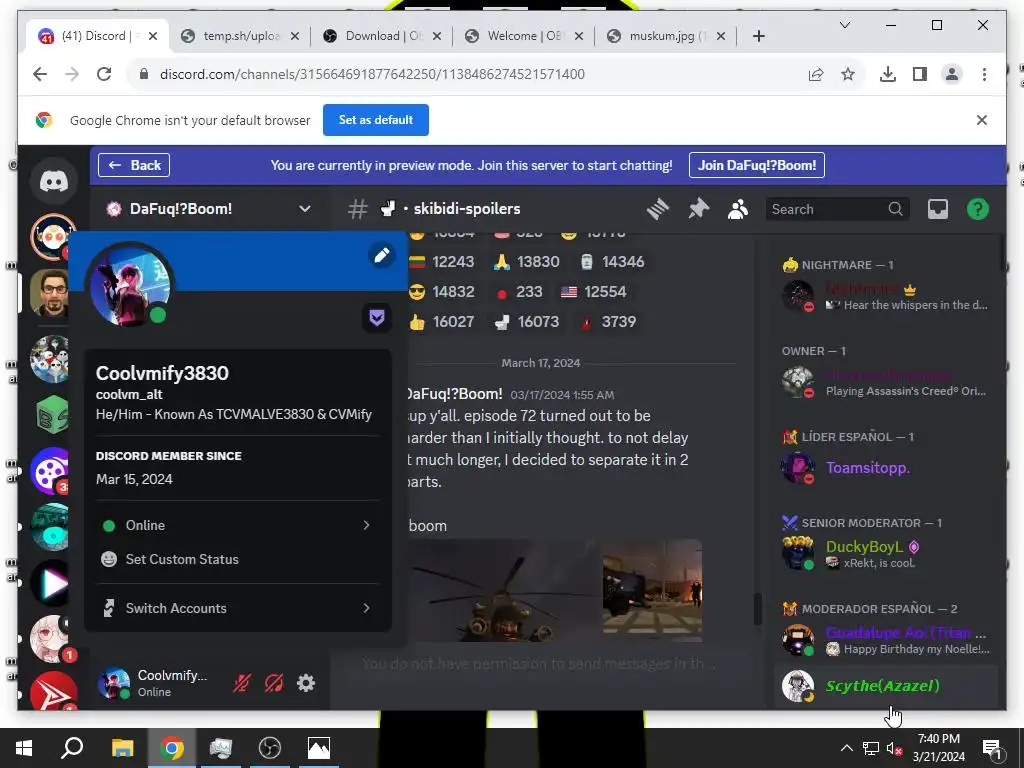The image size is (1024, 768).
Task: Open DaFuq!?Boom! server dropdown menu
Action: pos(209,209)
